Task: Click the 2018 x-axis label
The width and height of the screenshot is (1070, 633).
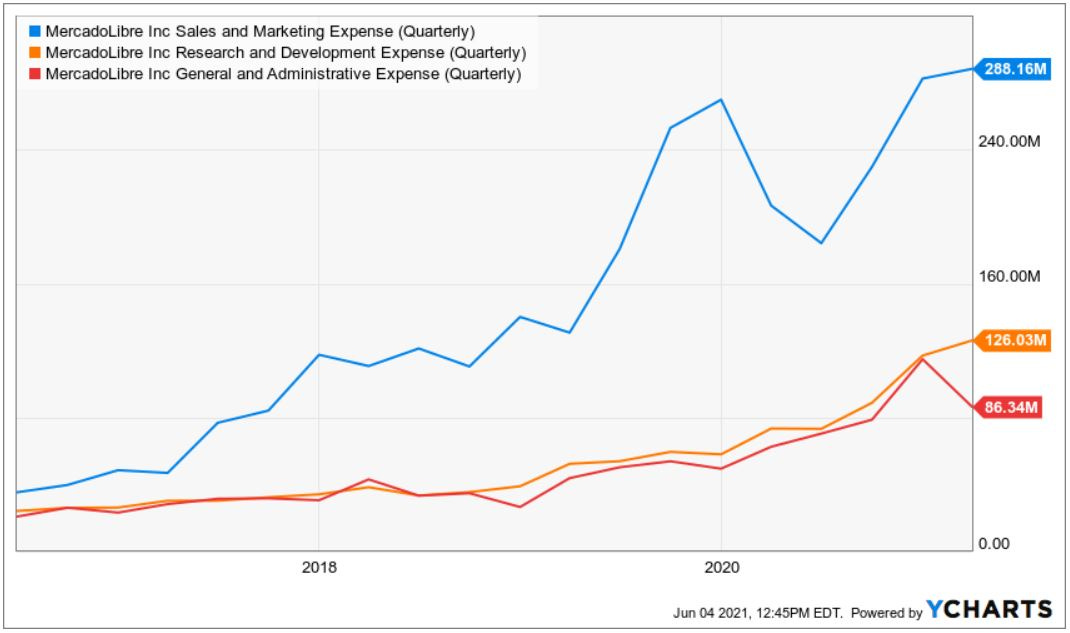Action: tap(319, 568)
